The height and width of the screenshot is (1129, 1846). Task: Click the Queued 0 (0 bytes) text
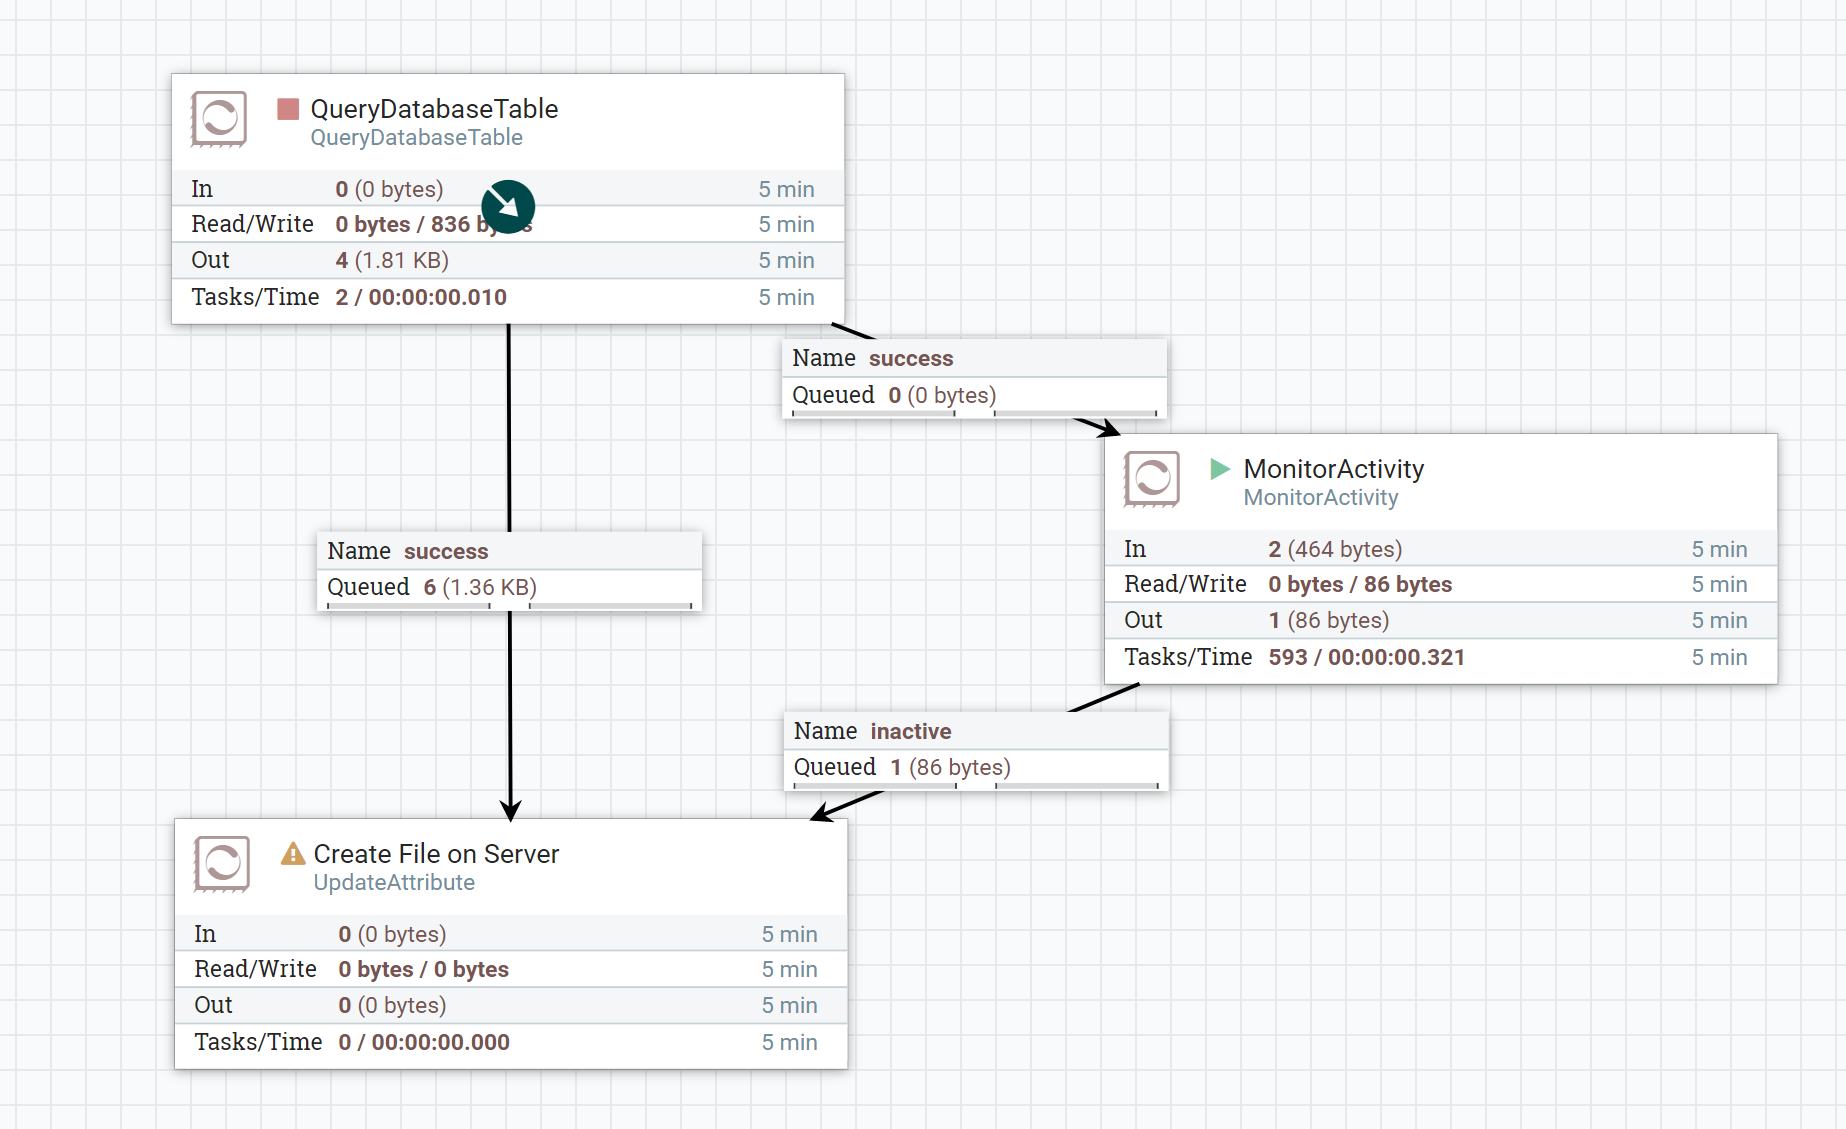point(893,395)
